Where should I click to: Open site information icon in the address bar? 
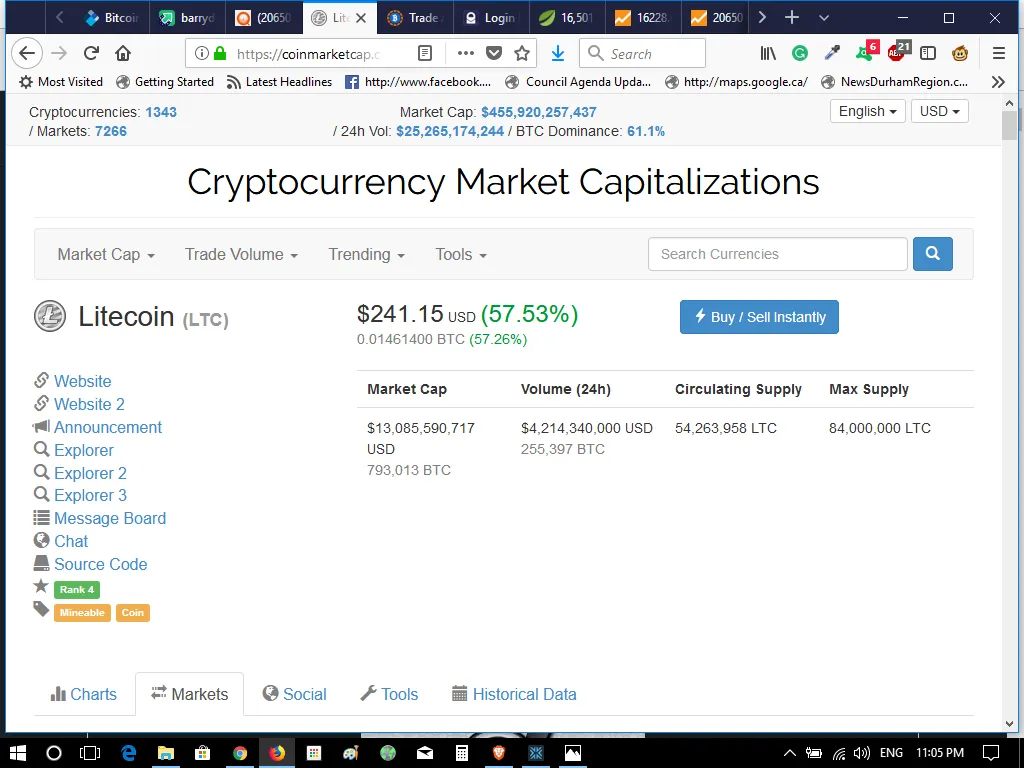[x=202, y=54]
